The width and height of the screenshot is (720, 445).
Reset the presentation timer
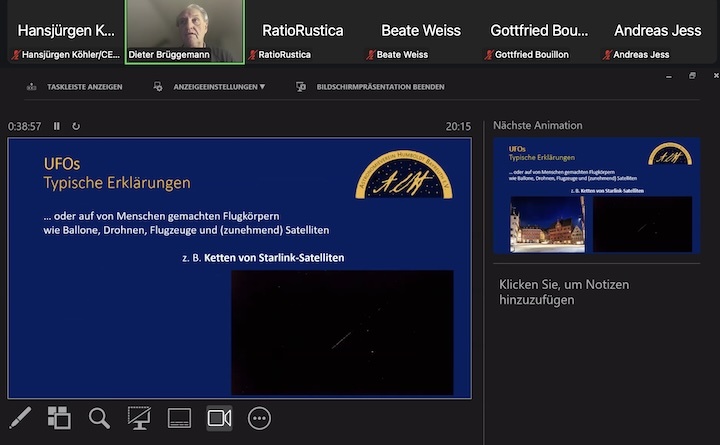(76, 126)
